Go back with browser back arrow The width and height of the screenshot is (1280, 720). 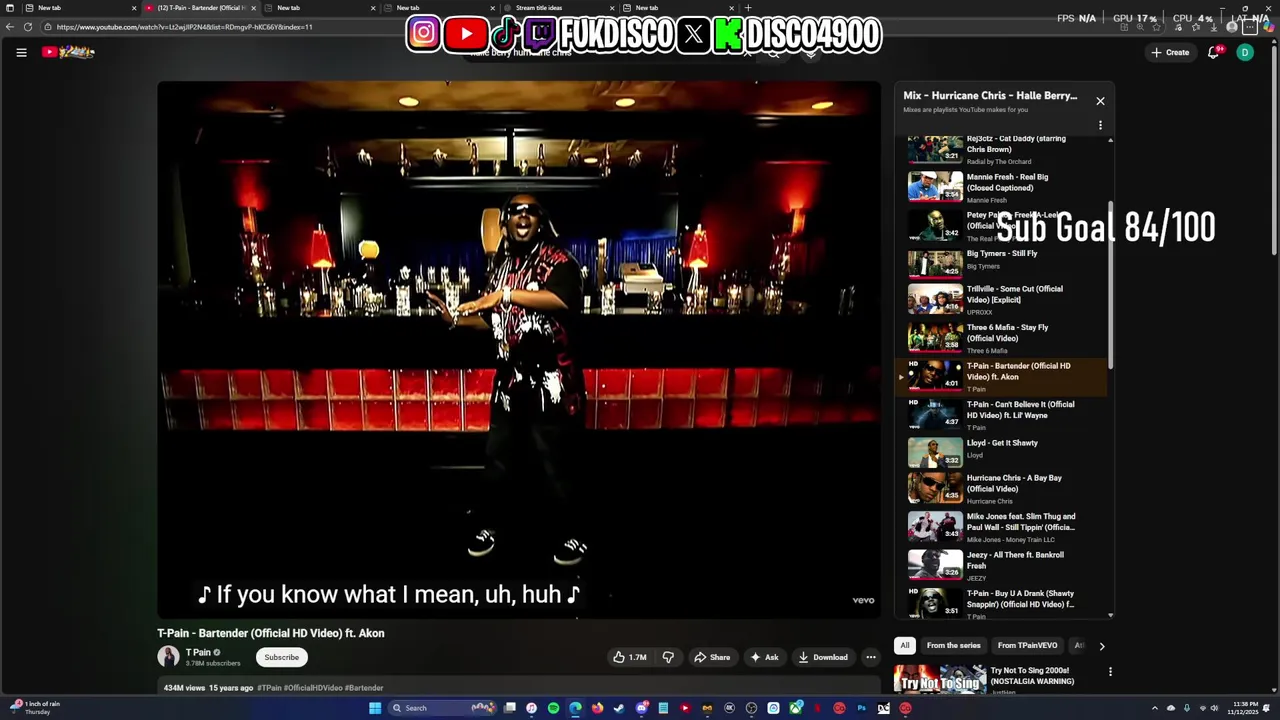(x=10, y=27)
